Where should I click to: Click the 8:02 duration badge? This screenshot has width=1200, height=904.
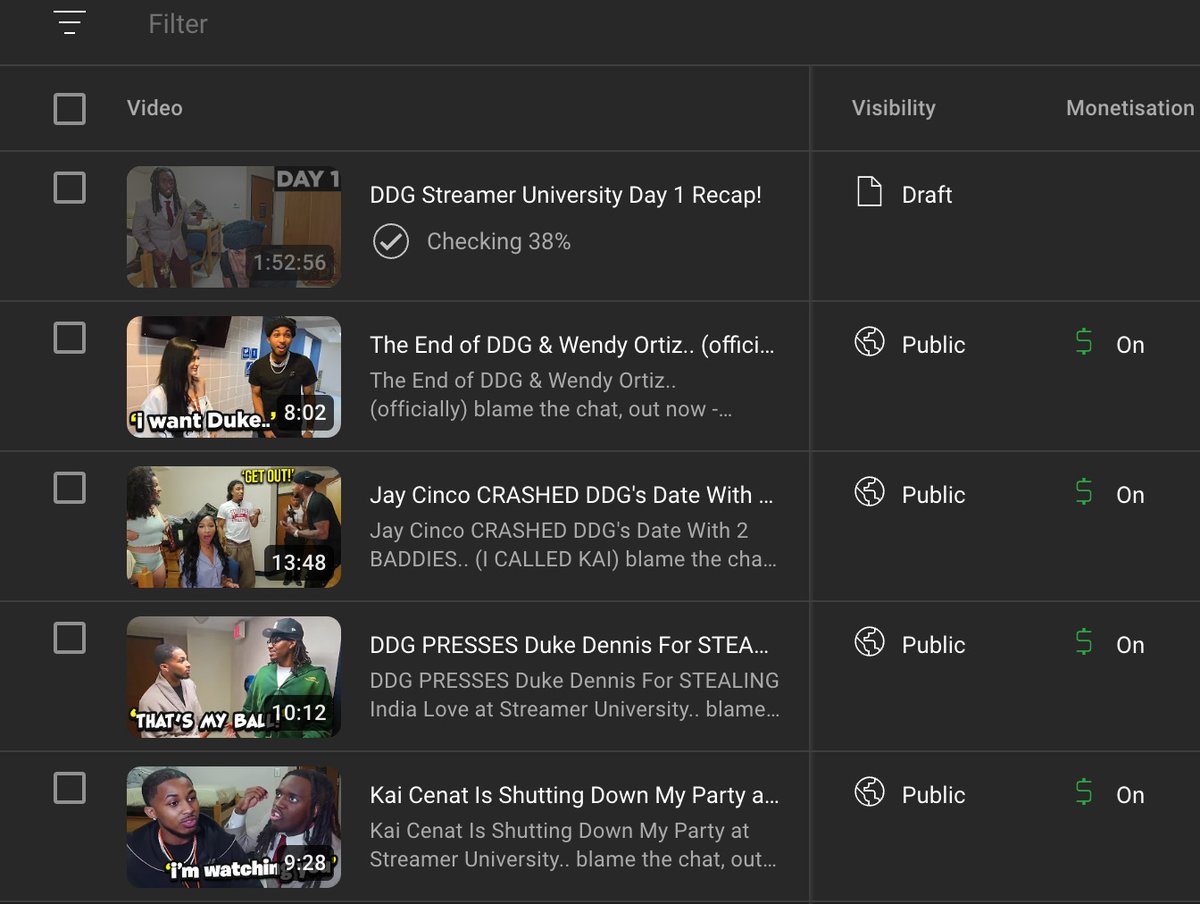pos(304,412)
